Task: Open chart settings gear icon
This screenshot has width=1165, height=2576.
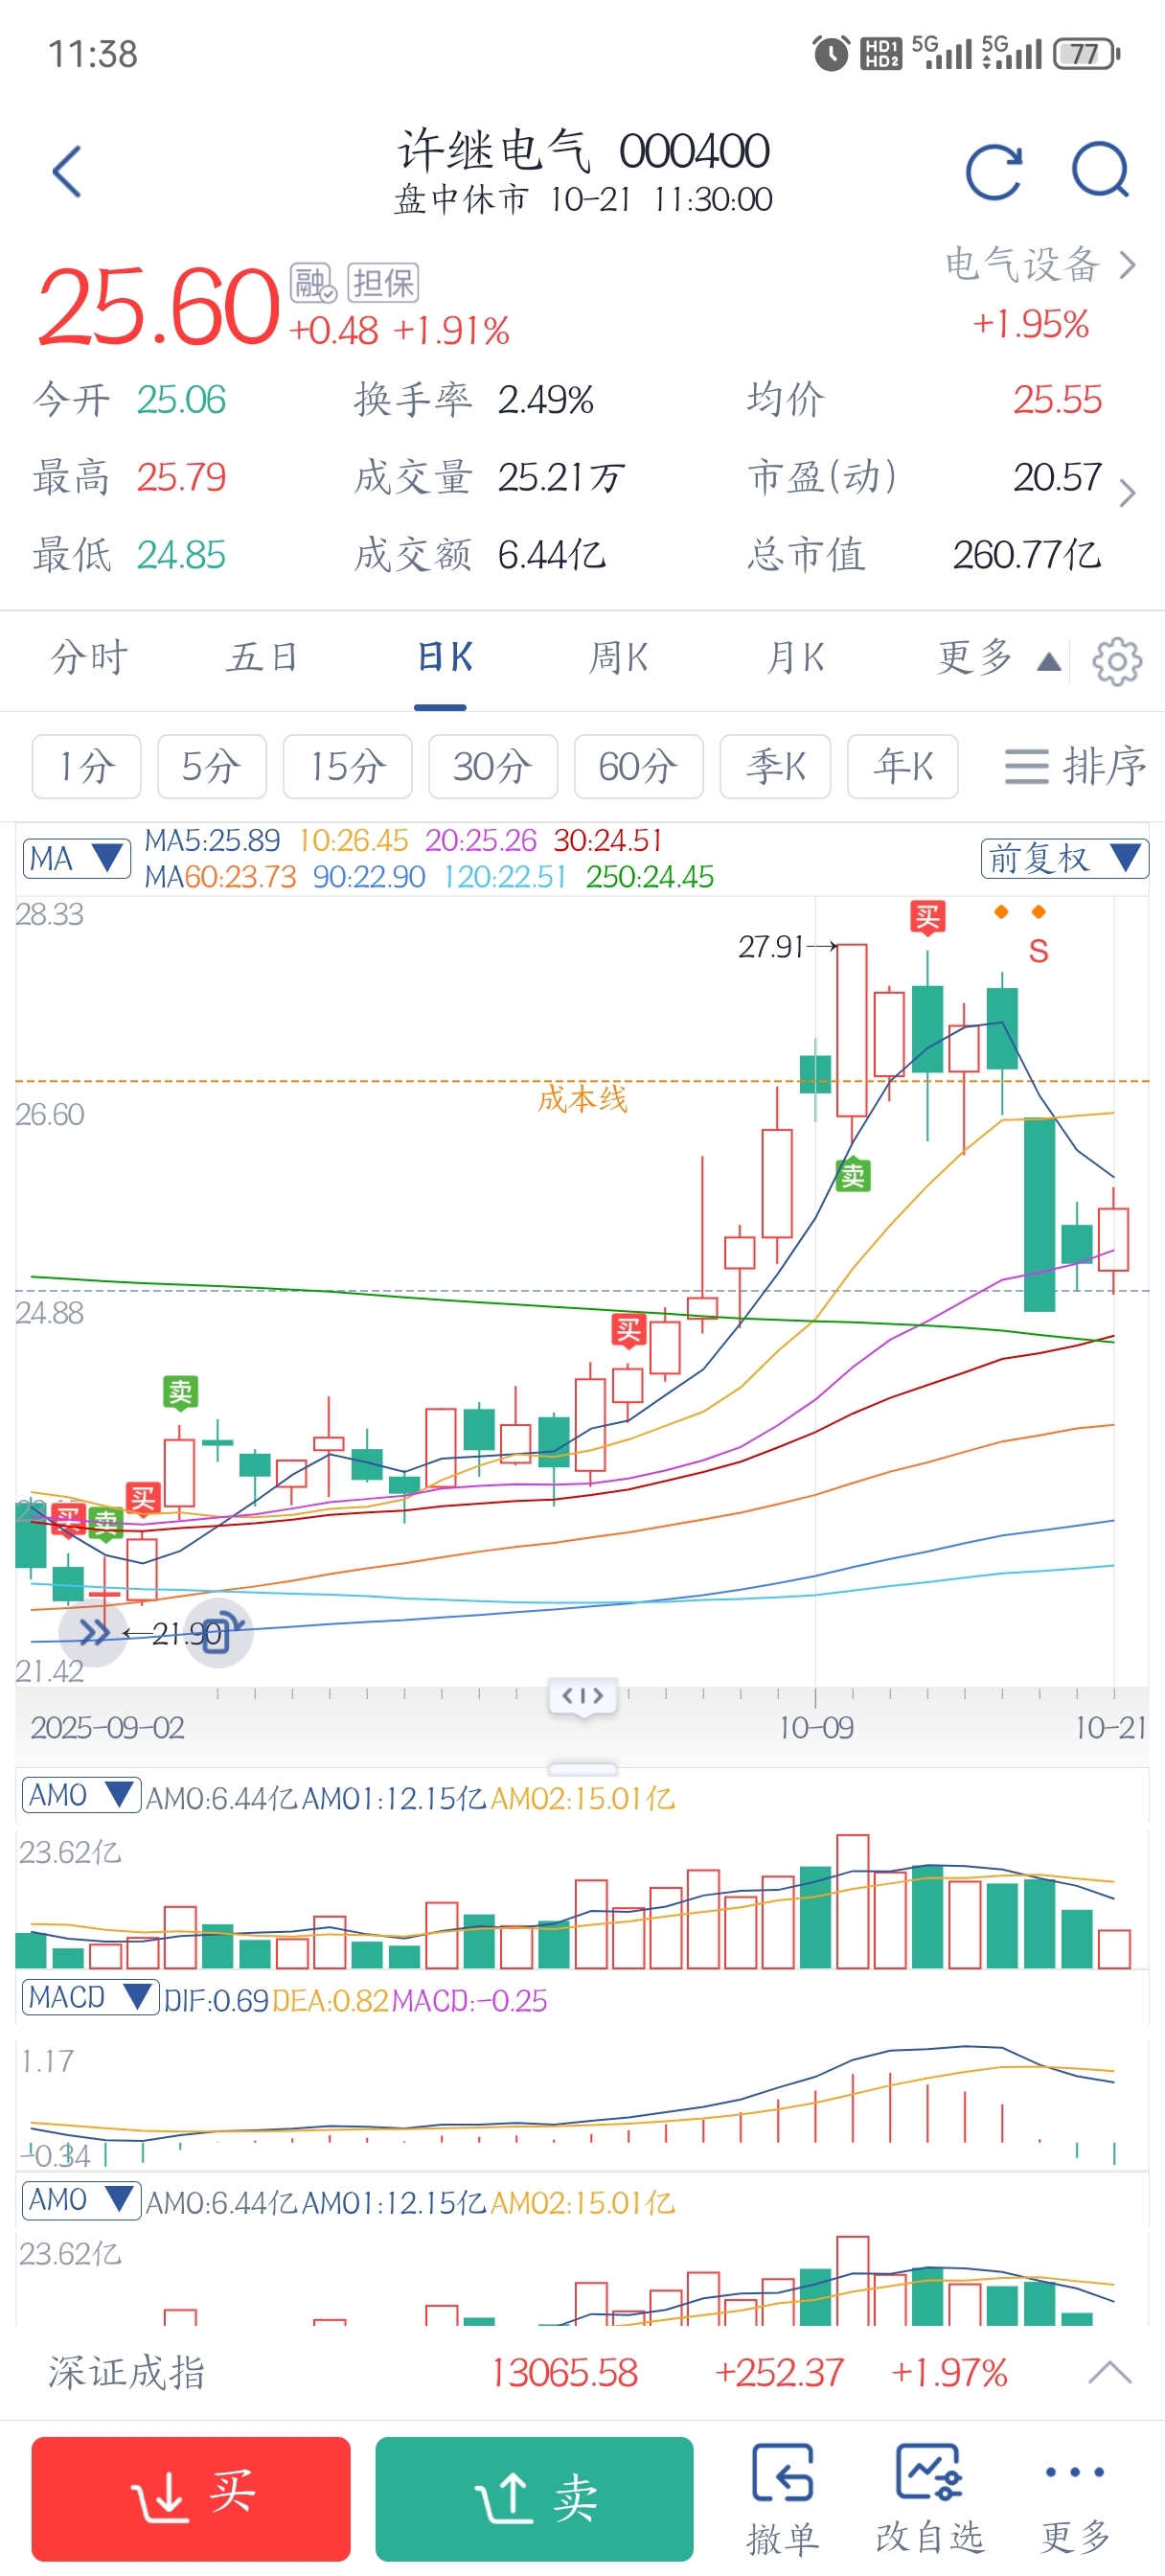Action: 1116,661
